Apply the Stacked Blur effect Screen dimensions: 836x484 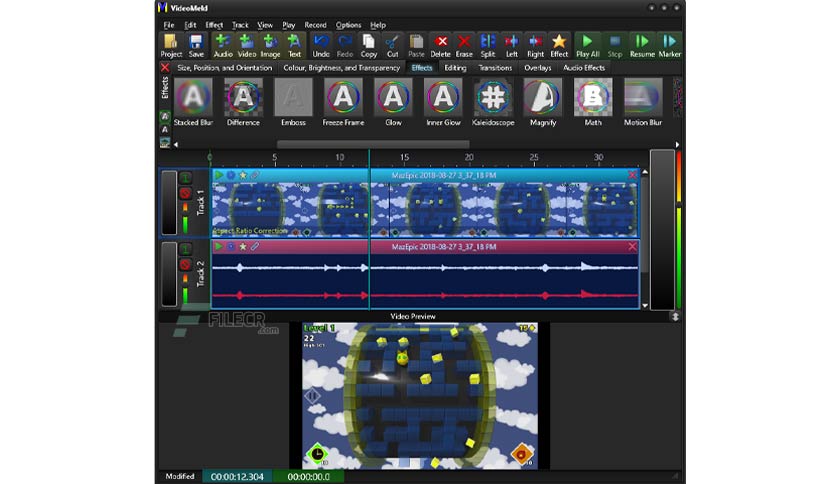coord(193,102)
